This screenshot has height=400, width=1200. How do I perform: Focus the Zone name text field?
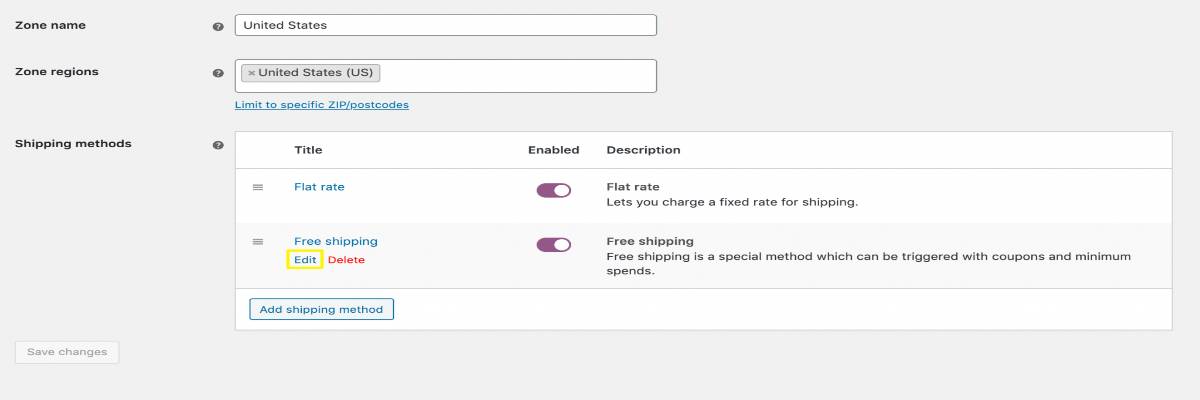coord(445,25)
